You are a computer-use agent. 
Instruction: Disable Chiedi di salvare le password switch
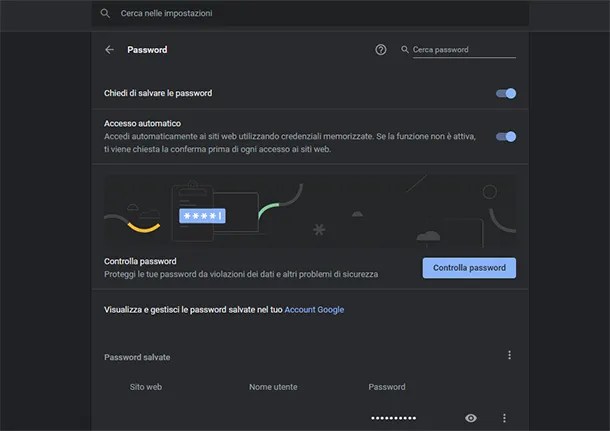point(506,93)
